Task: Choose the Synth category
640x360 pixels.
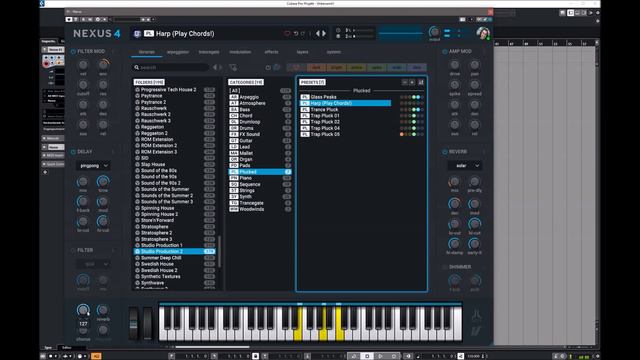Action: [x=260, y=197]
